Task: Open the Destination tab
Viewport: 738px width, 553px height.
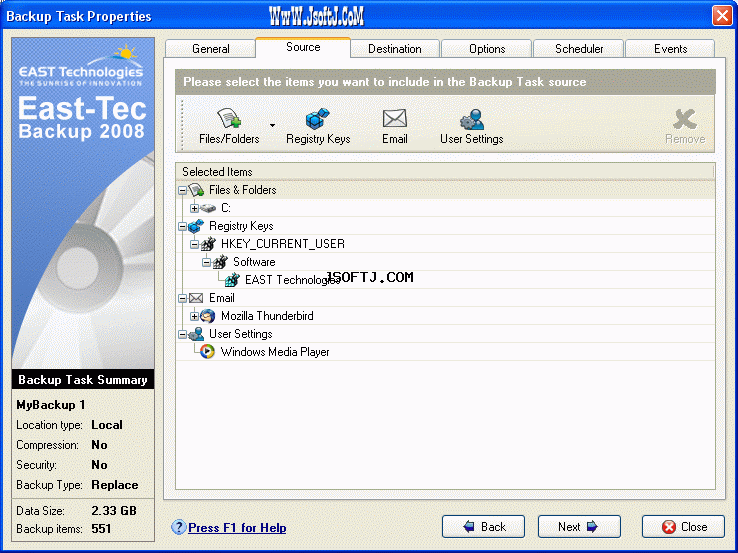Action: click(x=394, y=49)
